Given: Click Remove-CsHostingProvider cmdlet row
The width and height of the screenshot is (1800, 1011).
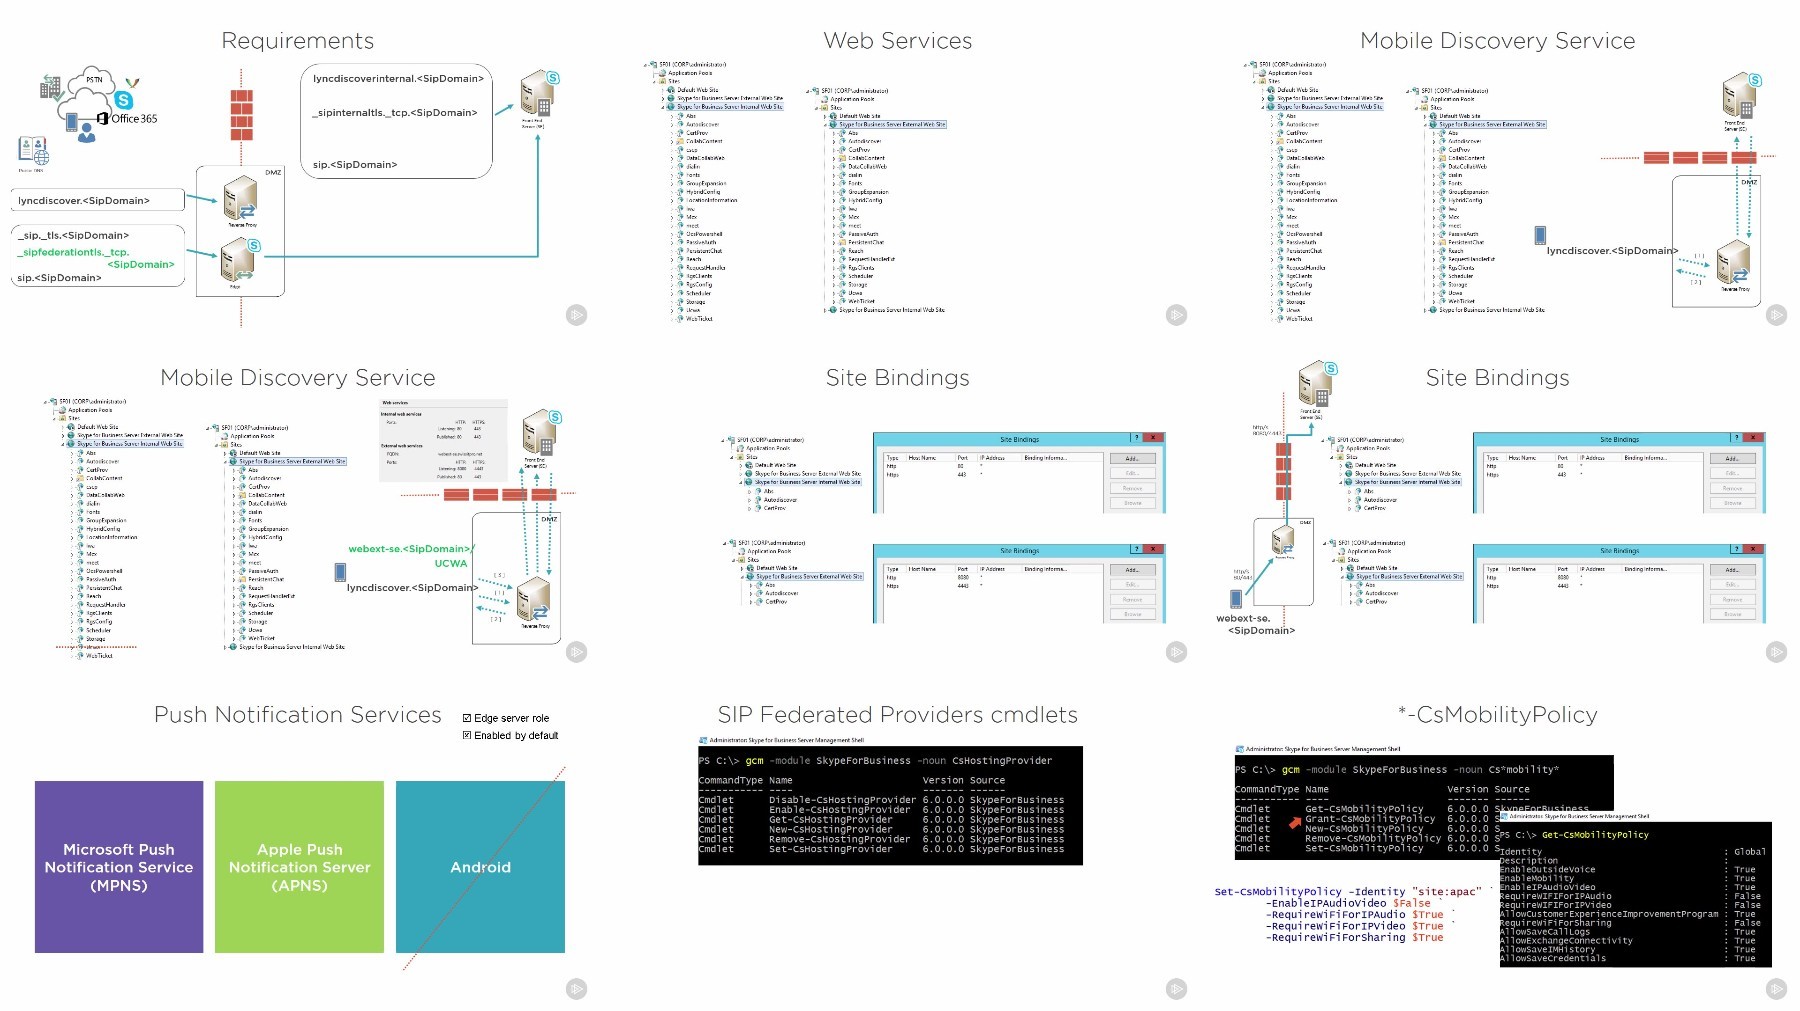Looking at the screenshot, I should [881, 839].
